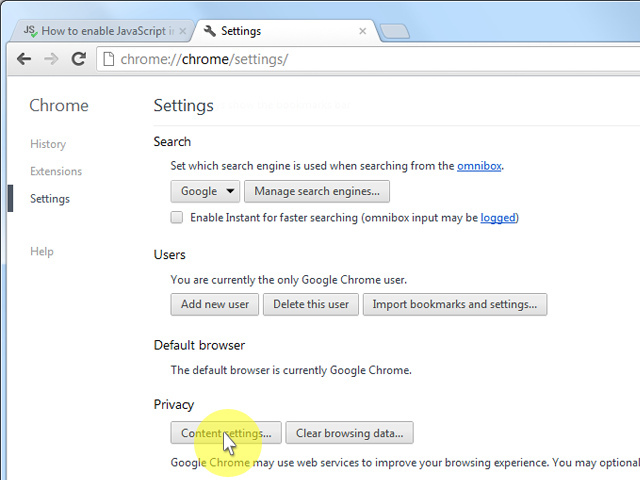Image resolution: width=640 pixels, height=480 pixels.
Task: Open a new tab with new-tab button
Action: tap(395, 31)
